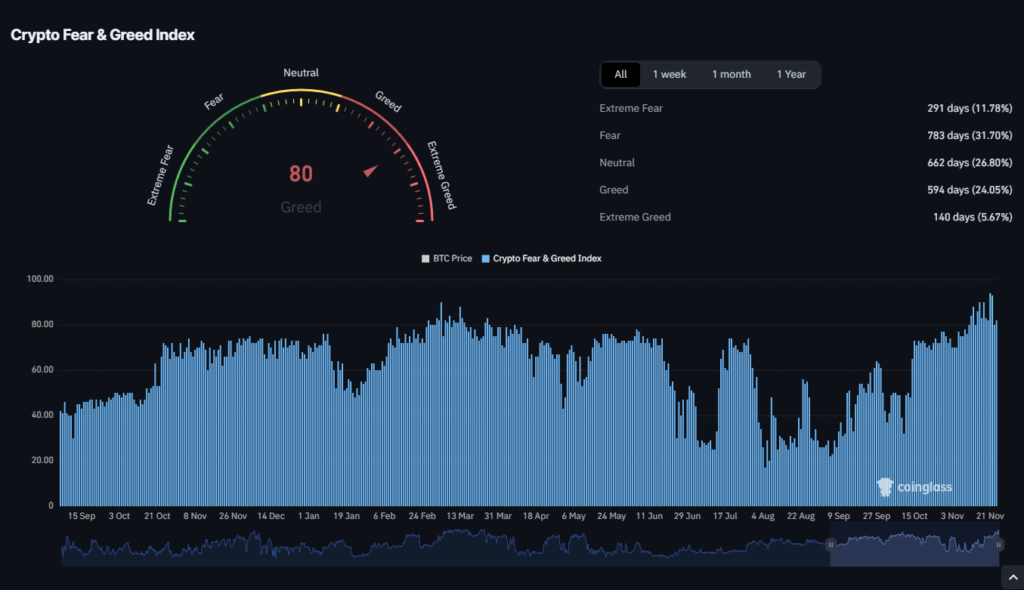Image resolution: width=1024 pixels, height=590 pixels.
Task: Toggle the Crypto Fear & Greed Index legend
Action: 541,259
